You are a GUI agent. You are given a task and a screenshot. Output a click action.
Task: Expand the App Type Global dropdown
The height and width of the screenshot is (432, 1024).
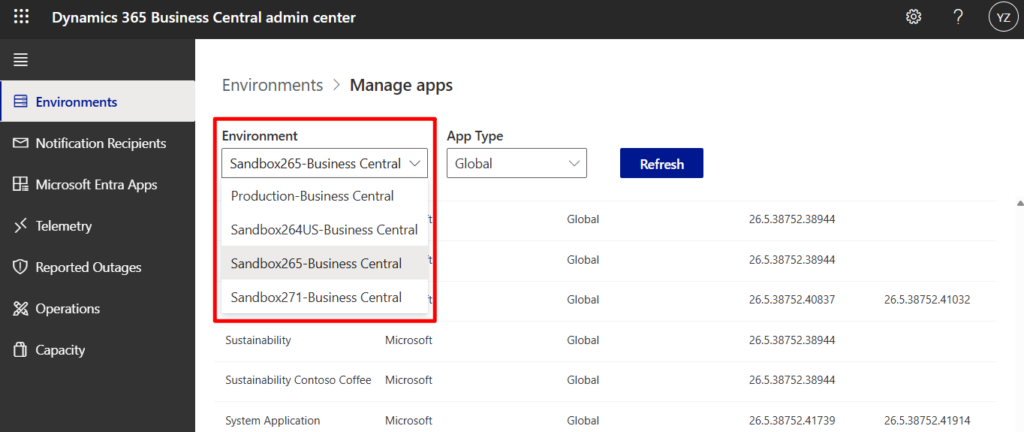pos(516,163)
